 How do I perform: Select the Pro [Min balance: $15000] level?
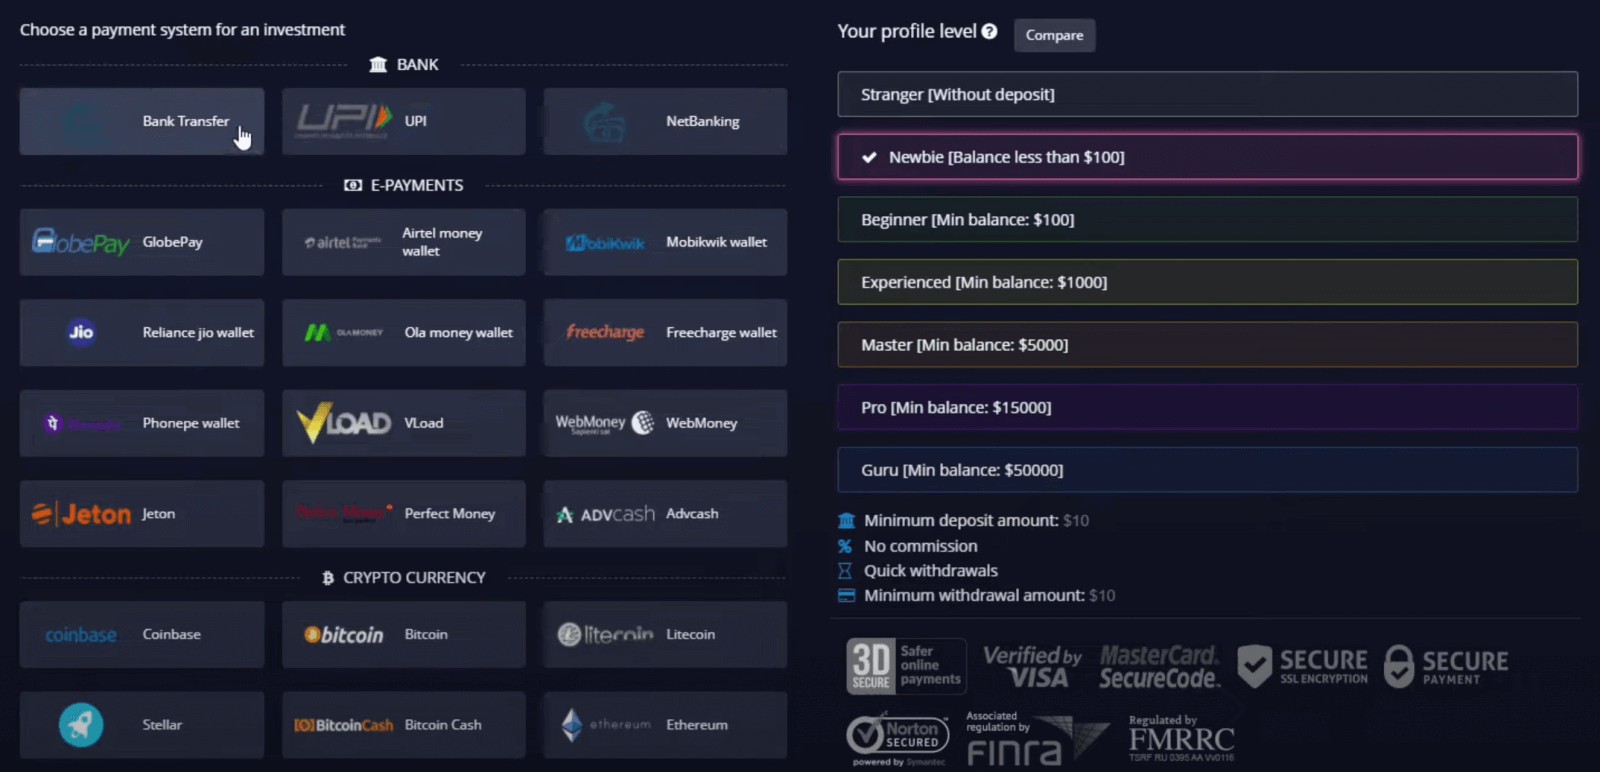(x=1207, y=407)
